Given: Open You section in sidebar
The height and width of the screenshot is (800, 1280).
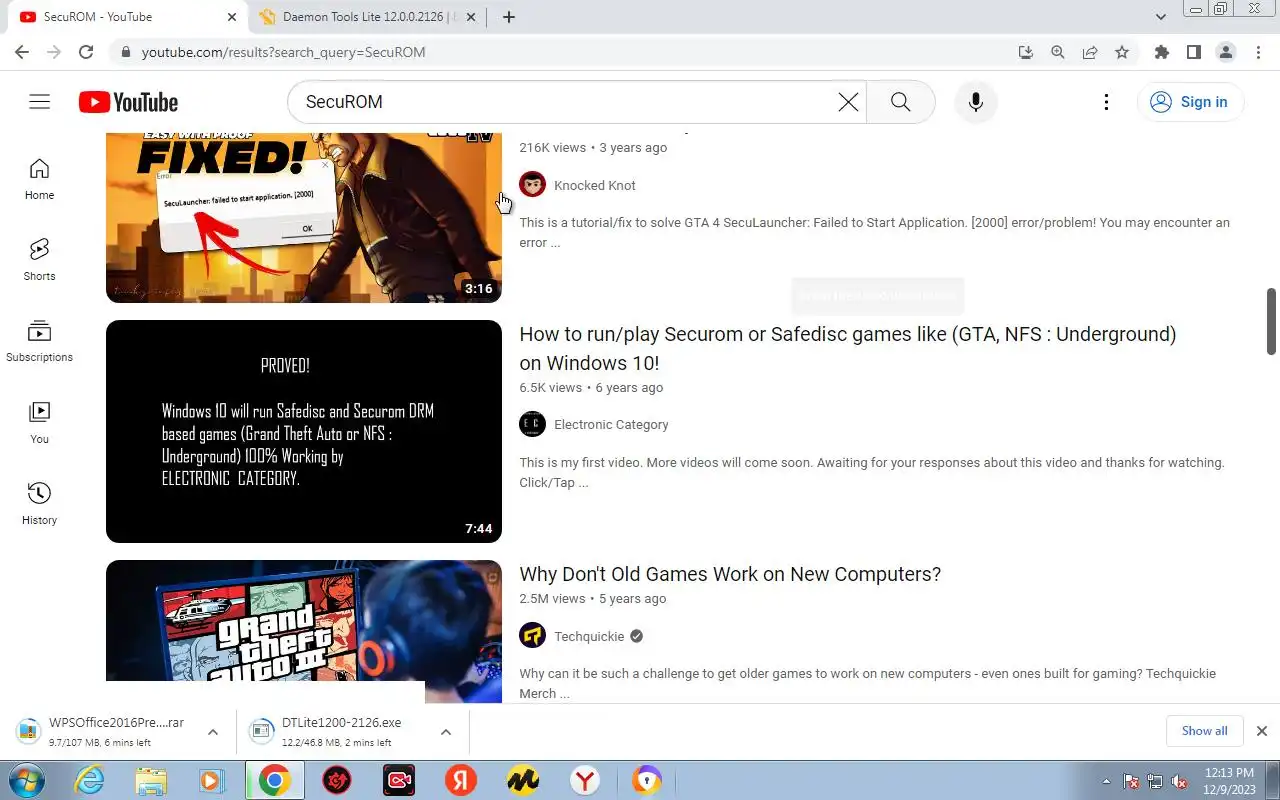Looking at the screenshot, I should [39, 423].
